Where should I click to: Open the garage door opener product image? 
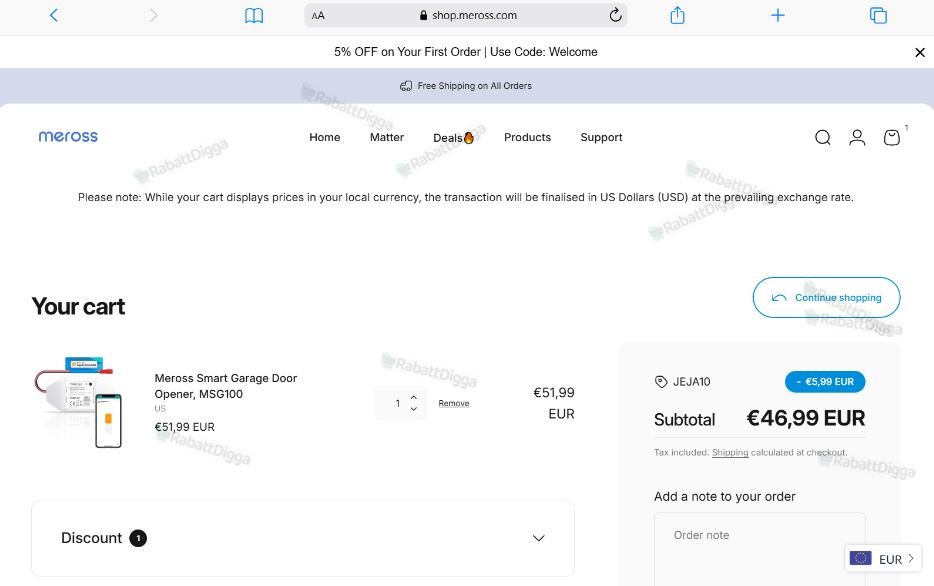pos(79,402)
